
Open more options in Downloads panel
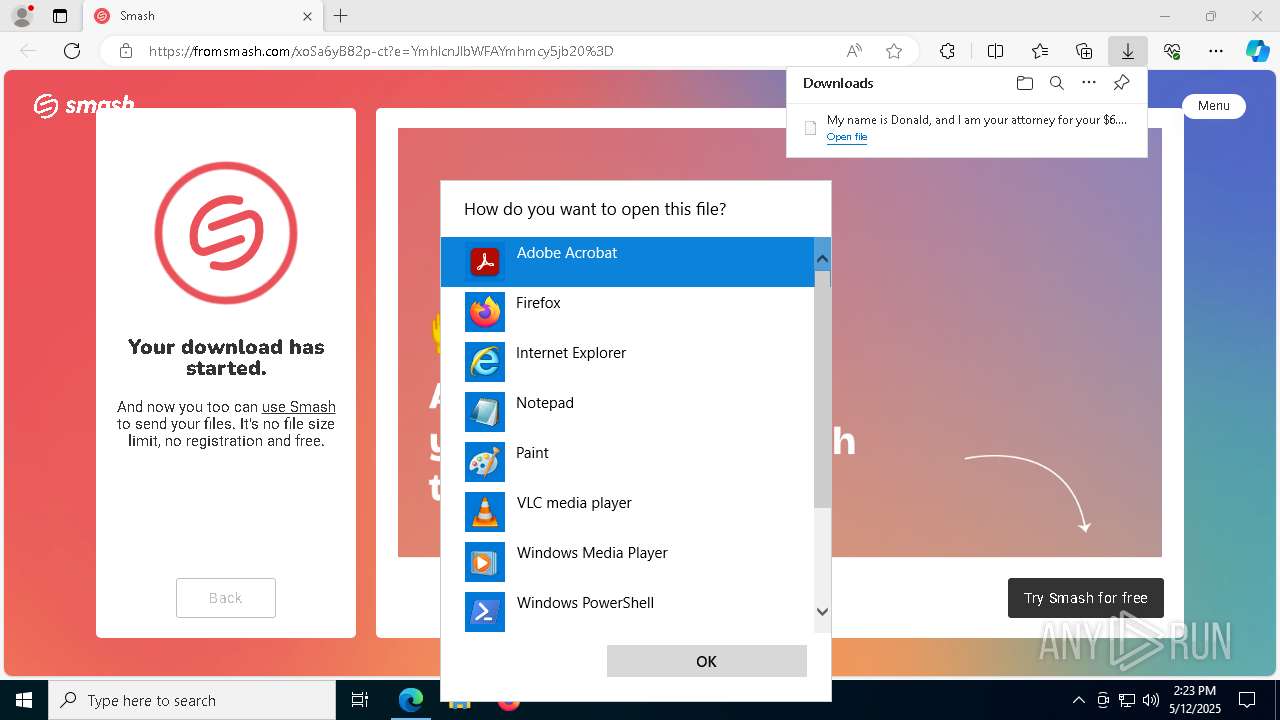(x=1089, y=83)
